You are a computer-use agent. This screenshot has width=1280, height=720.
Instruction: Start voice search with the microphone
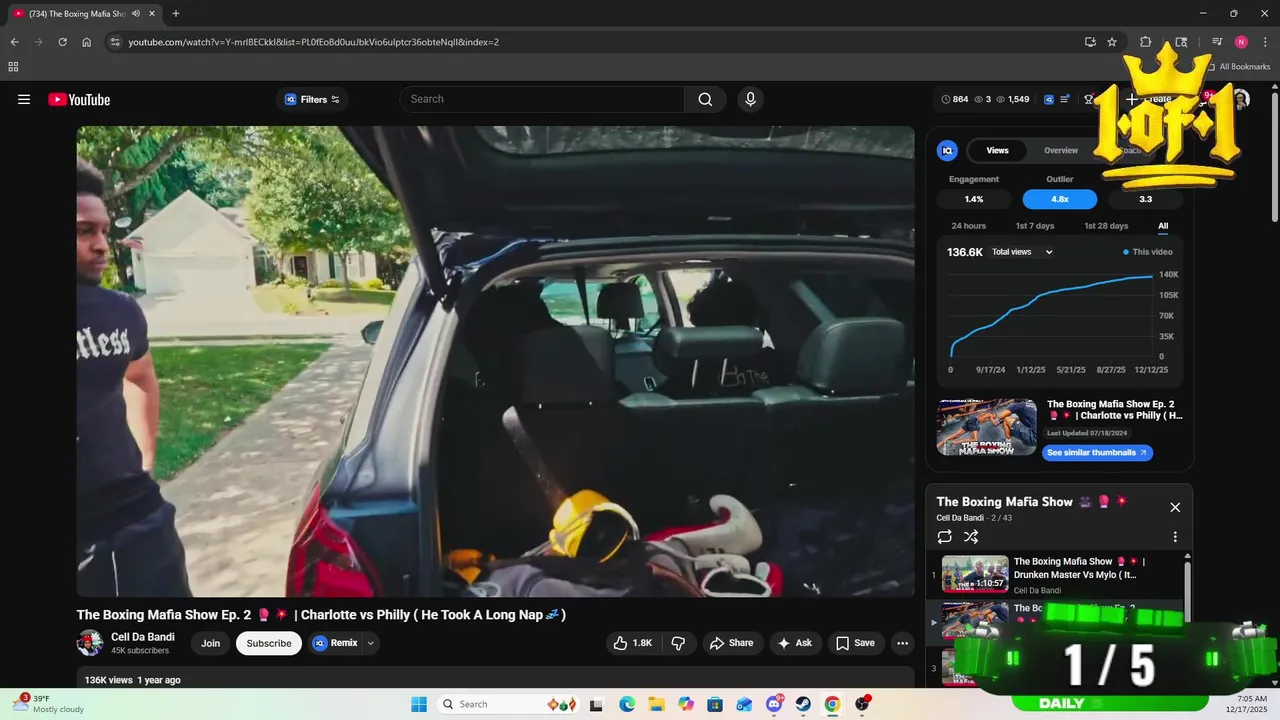tap(750, 99)
